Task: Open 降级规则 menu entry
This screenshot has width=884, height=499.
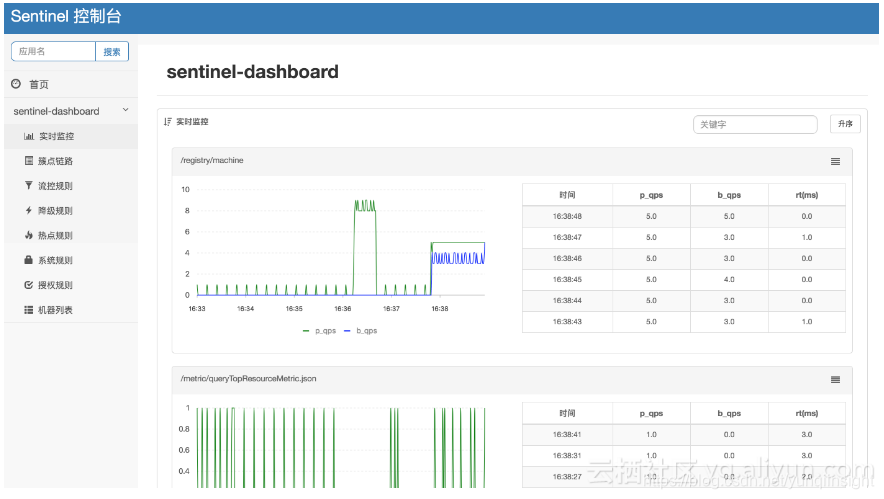Action: pyautogui.click(x=70, y=210)
